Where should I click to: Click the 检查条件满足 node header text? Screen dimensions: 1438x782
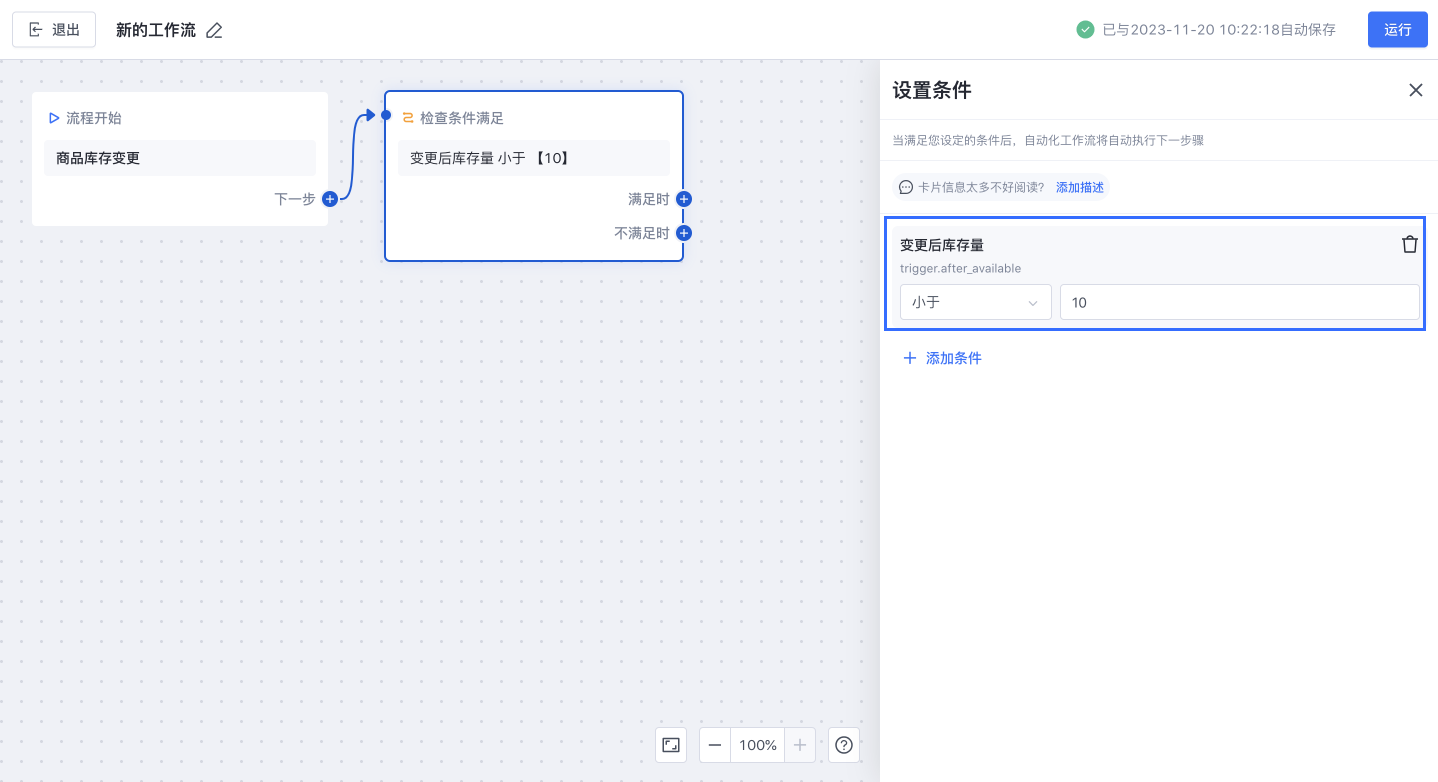pos(462,118)
